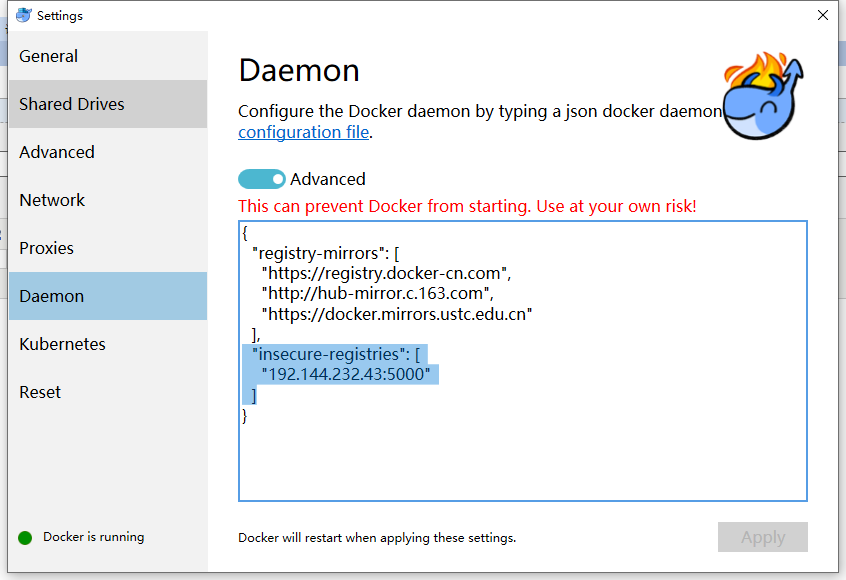This screenshot has width=846, height=580.
Task: Open the Kubernetes settings
Action: coord(108,344)
